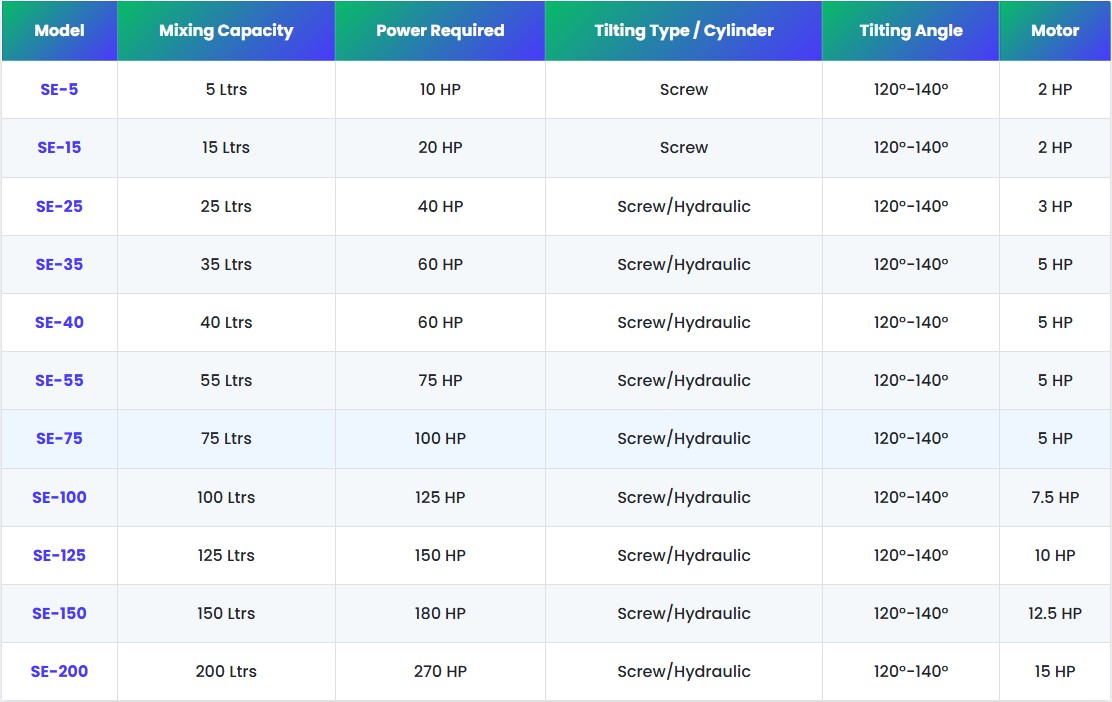This screenshot has width=1112, height=702.
Task: Click Screw/Hydraulic in the SE-75 row
Action: tap(684, 439)
